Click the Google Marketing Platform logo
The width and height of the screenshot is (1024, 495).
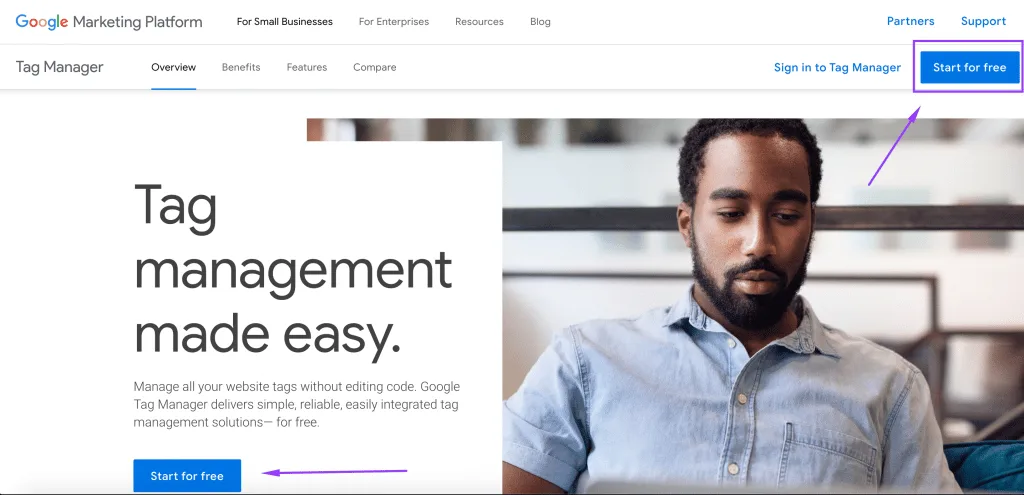[x=109, y=22]
